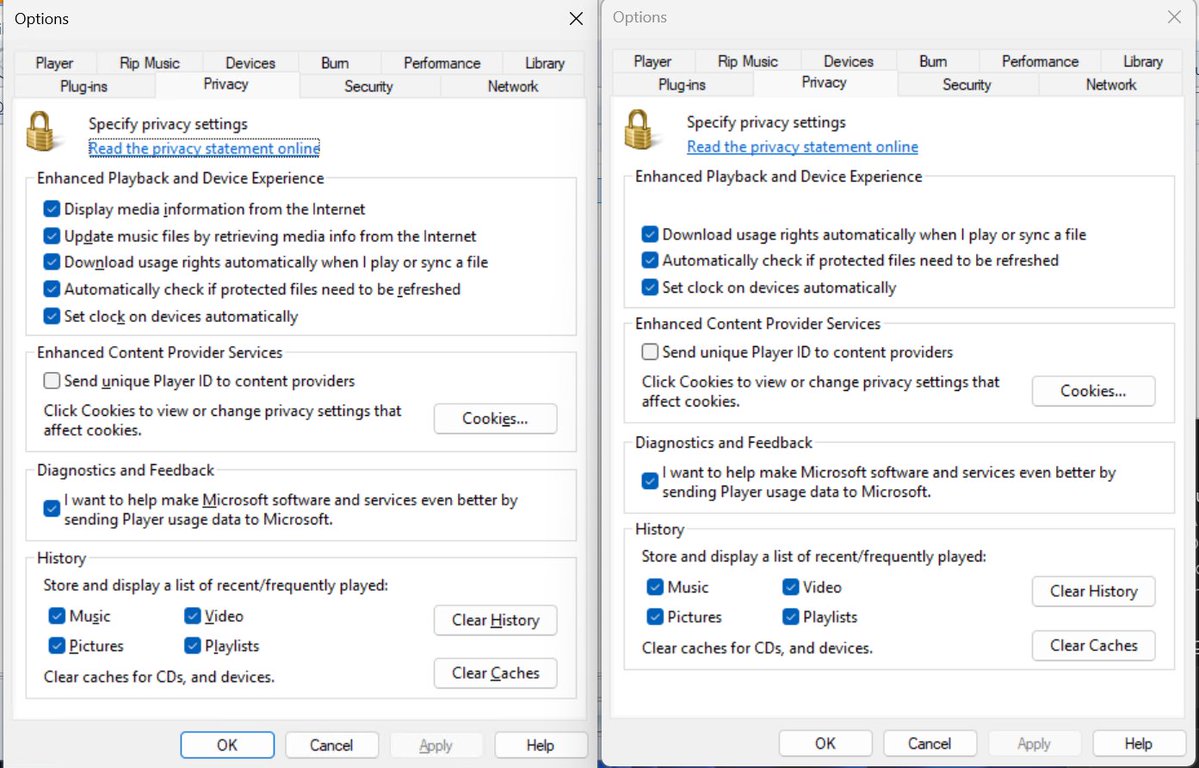The height and width of the screenshot is (768, 1199).
Task: Select Security tab in right window
Action: point(967,85)
